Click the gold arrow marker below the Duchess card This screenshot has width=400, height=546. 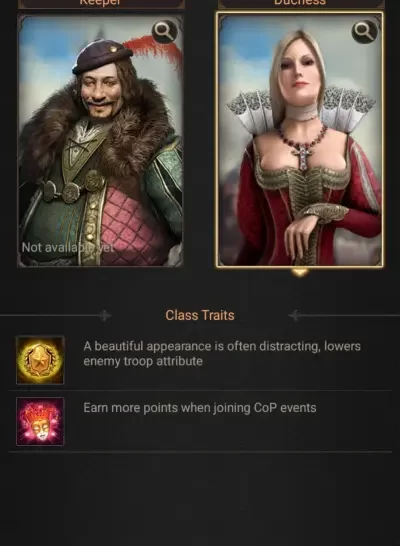click(x=300, y=273)
